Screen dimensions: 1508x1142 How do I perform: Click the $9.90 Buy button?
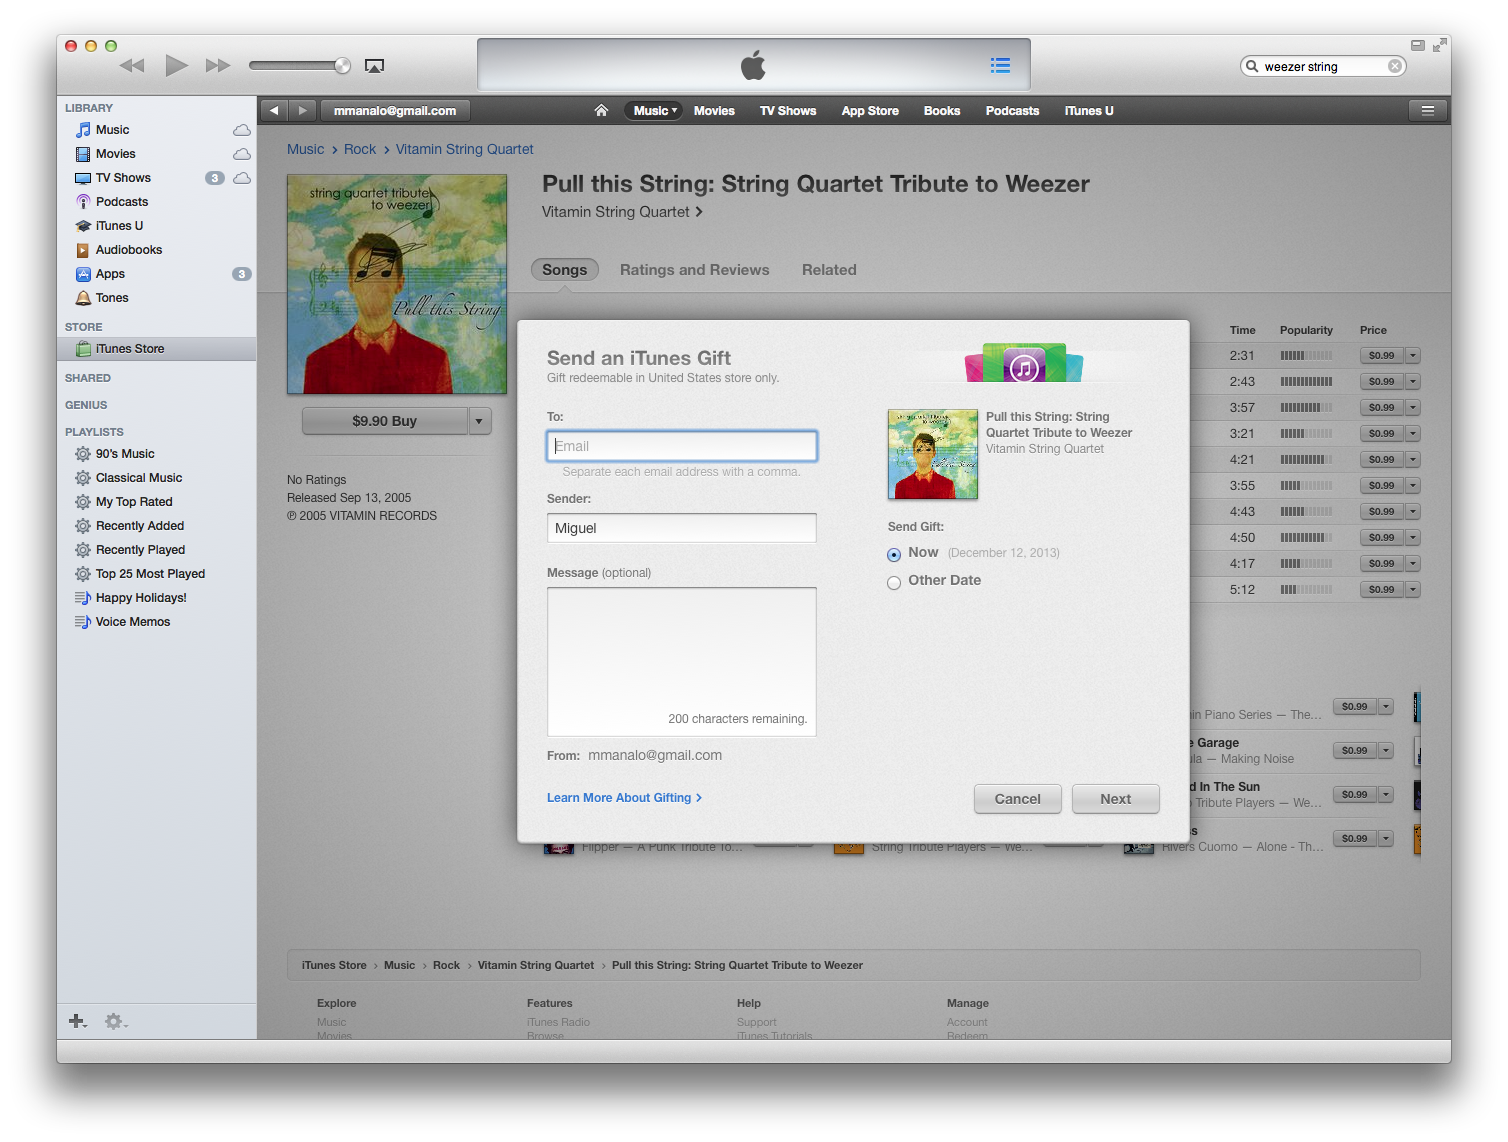[385, 421]
